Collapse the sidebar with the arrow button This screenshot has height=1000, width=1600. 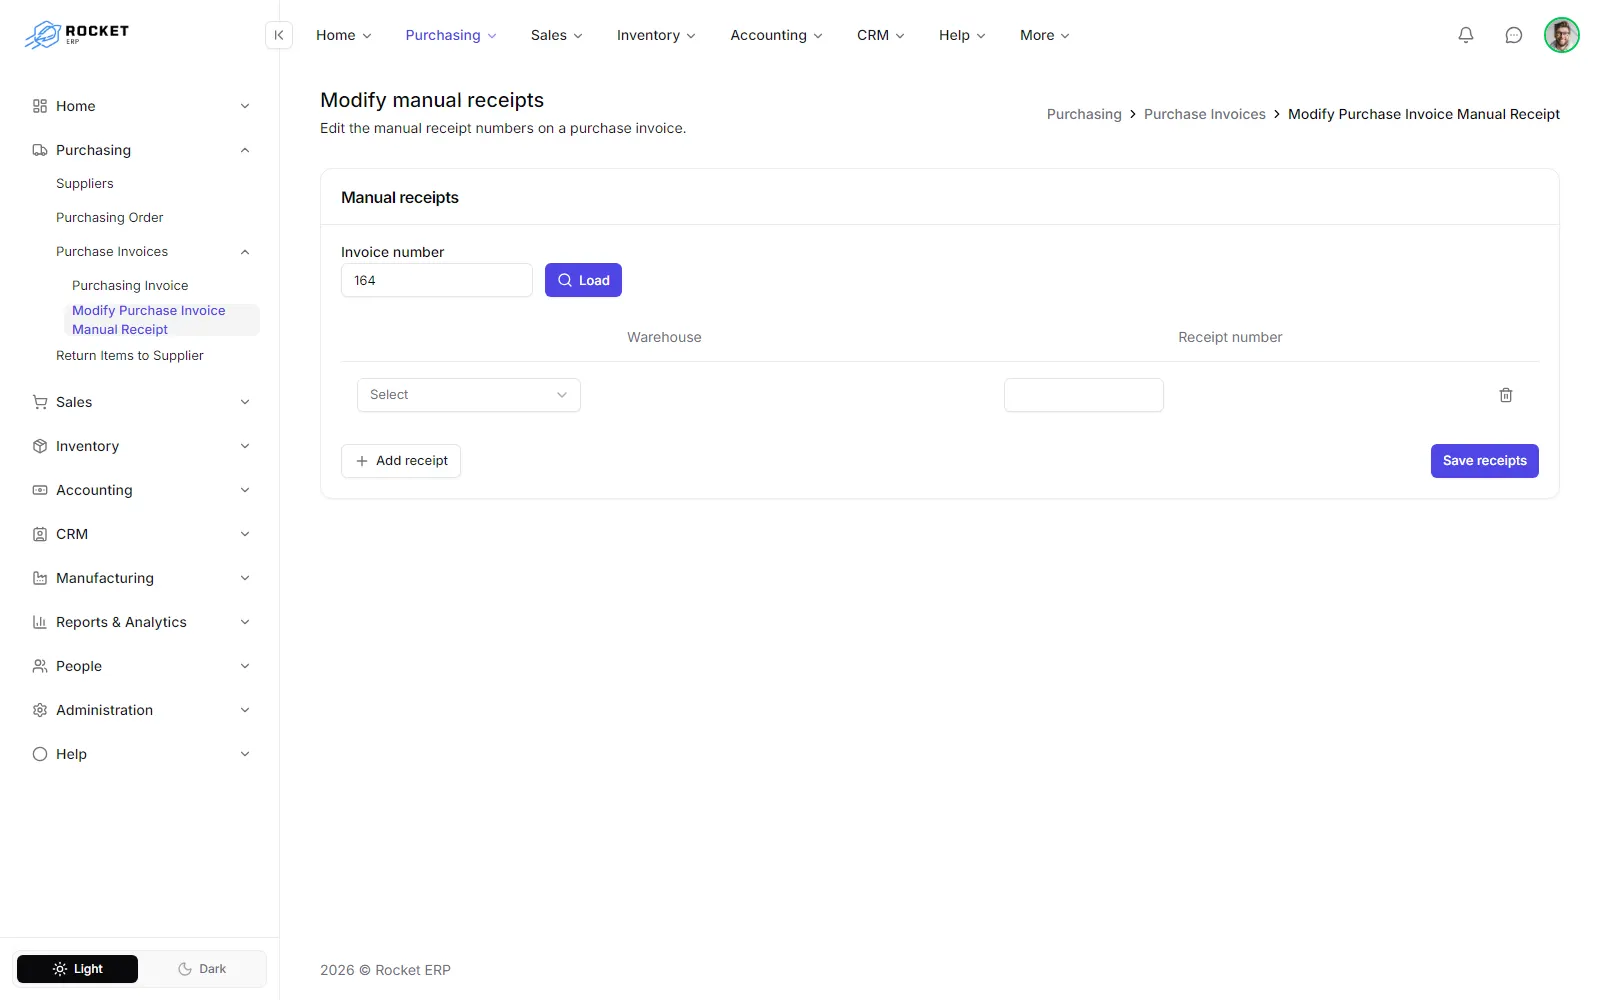[x=279, y=35]
